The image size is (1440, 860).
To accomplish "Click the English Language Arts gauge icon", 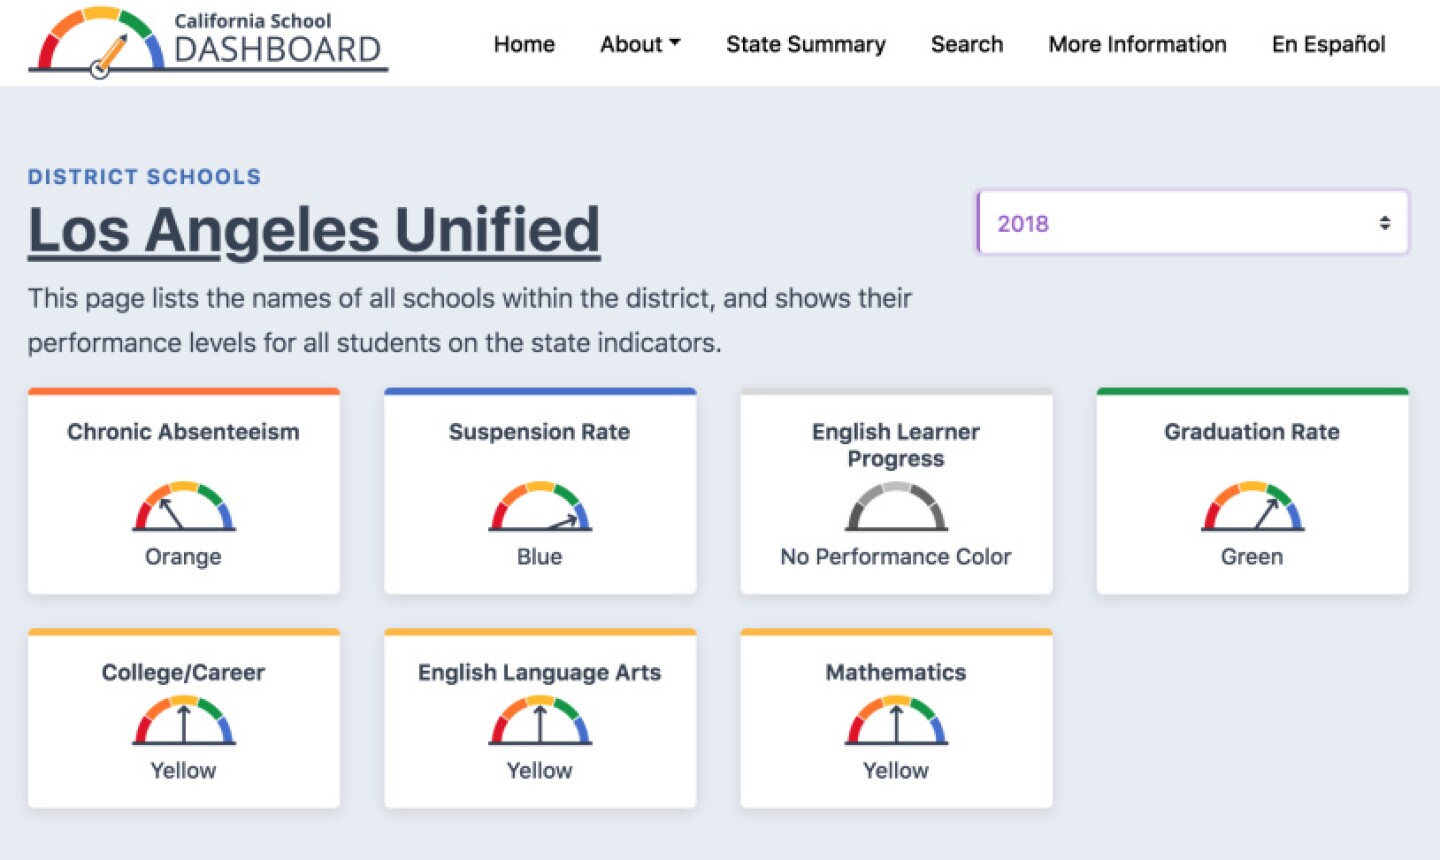I will [x=540, y=720].
